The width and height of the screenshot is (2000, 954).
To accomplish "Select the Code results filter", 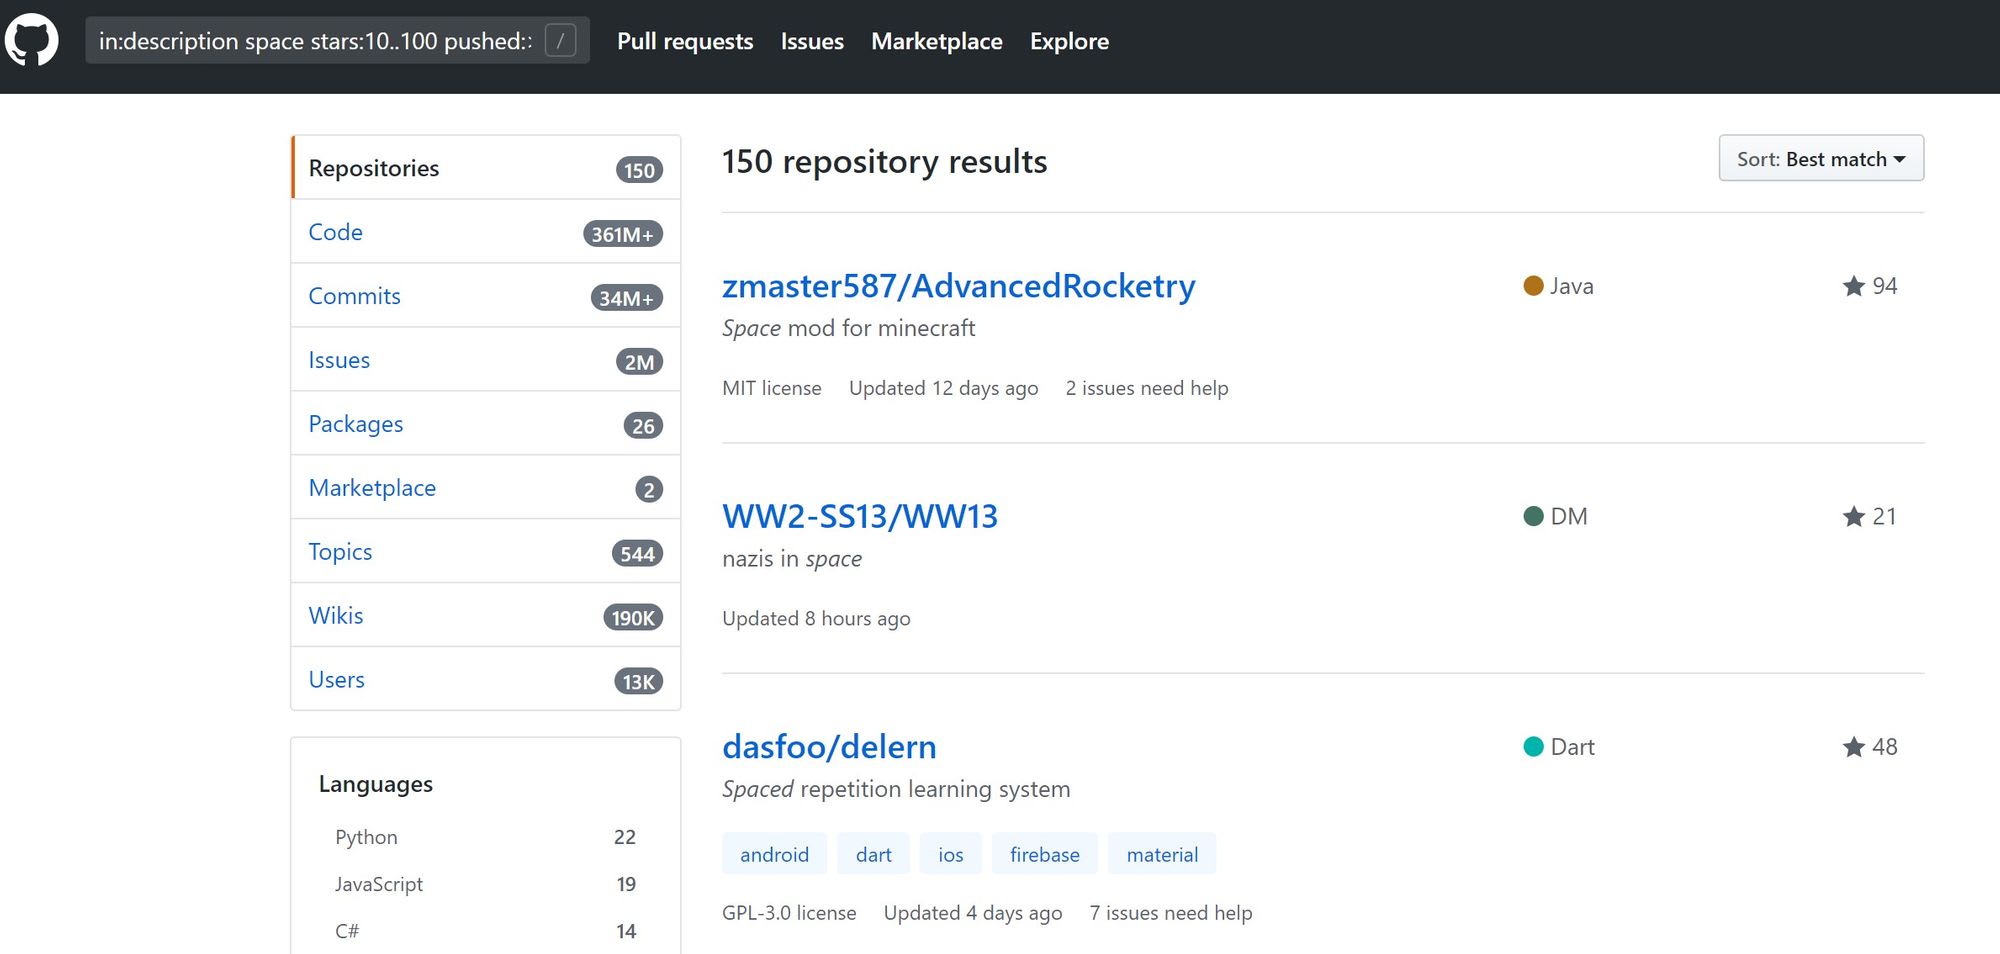I will tap(486, 232).
